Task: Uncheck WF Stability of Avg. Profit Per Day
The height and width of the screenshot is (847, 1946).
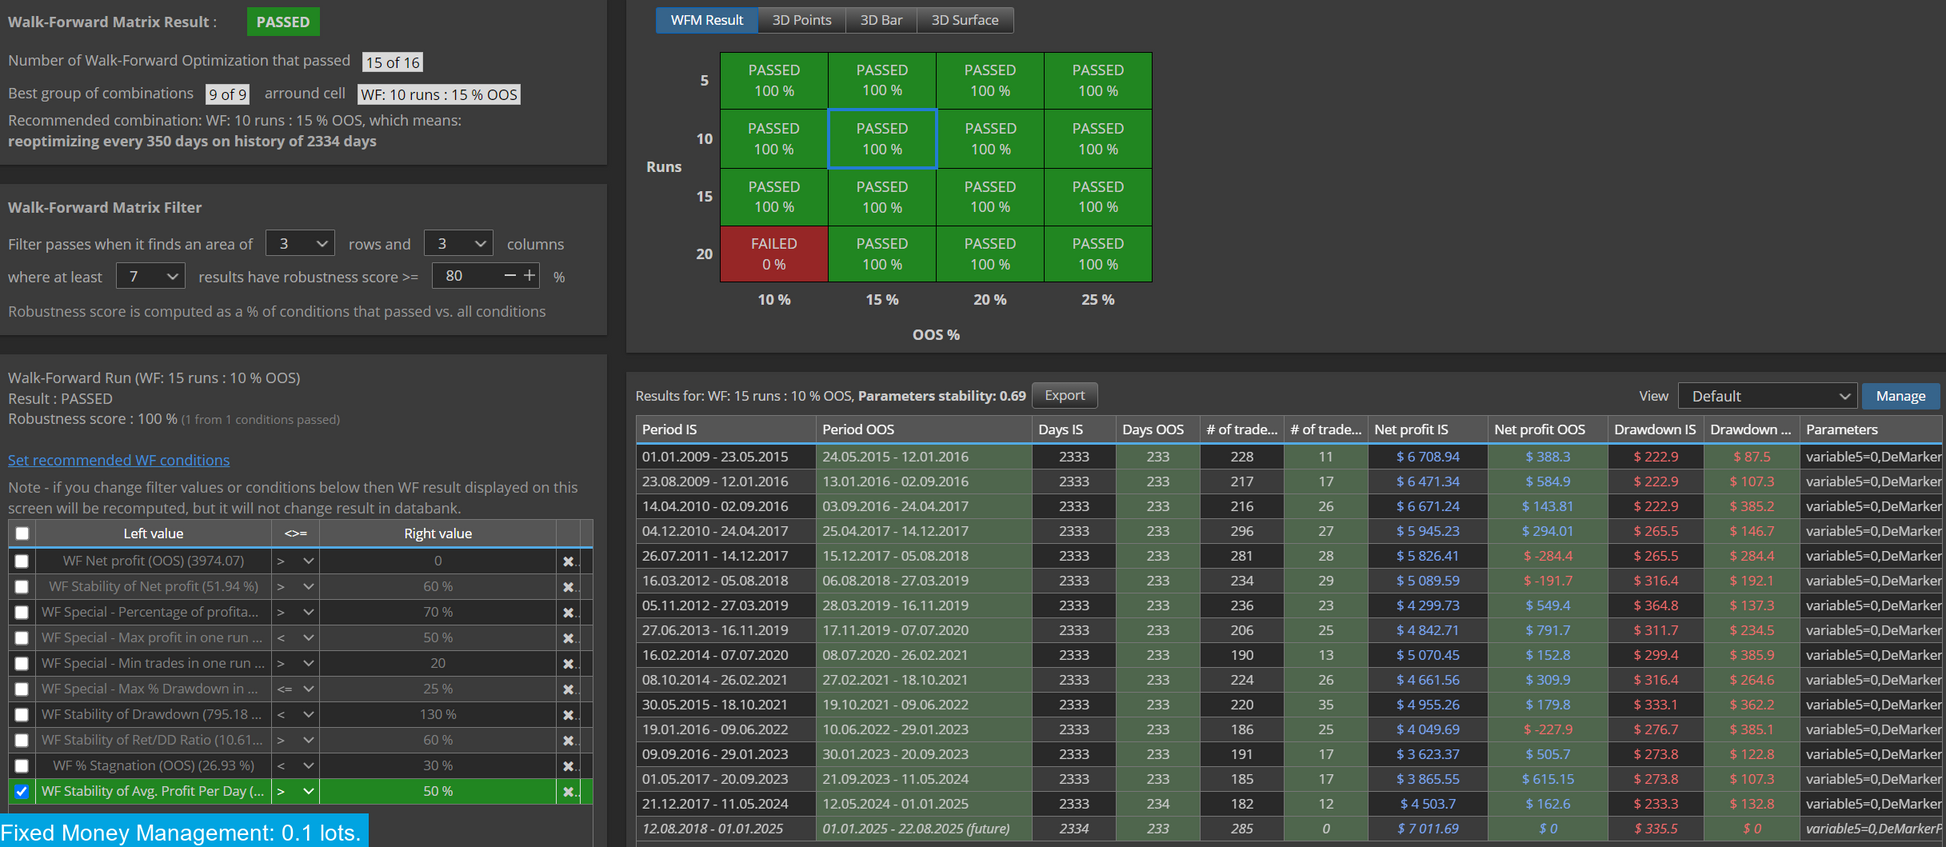Action: 22,791
